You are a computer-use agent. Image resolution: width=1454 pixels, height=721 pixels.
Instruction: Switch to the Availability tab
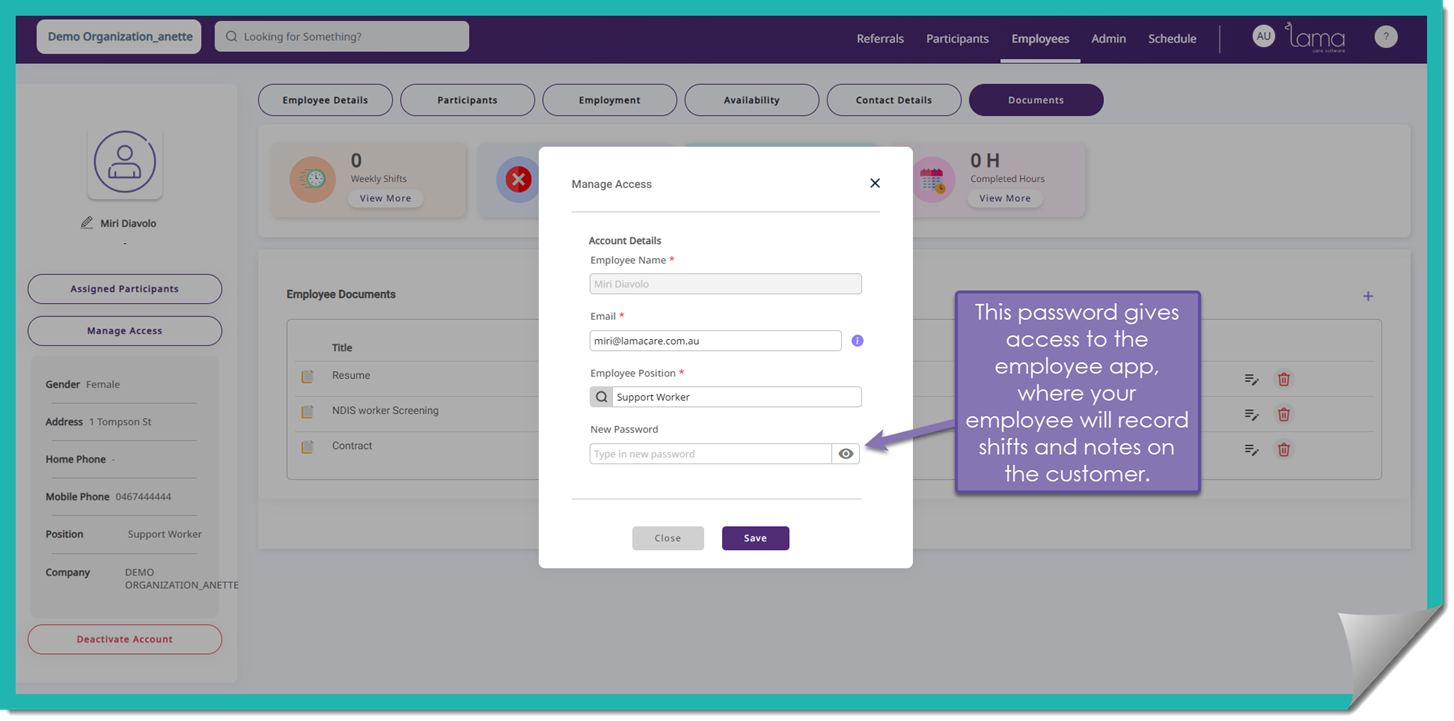point(751,100)
